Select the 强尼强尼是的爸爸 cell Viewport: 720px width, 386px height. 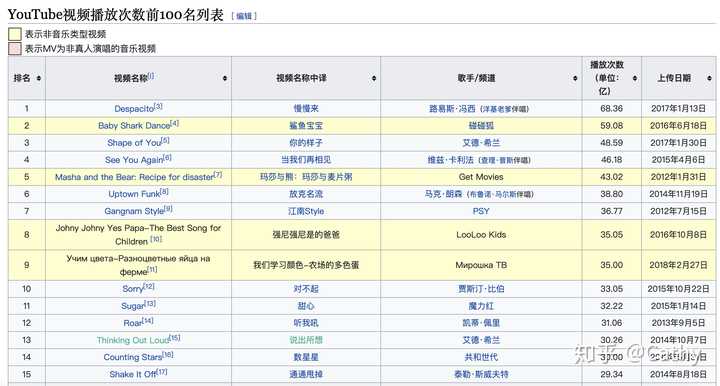coord(306,235)
